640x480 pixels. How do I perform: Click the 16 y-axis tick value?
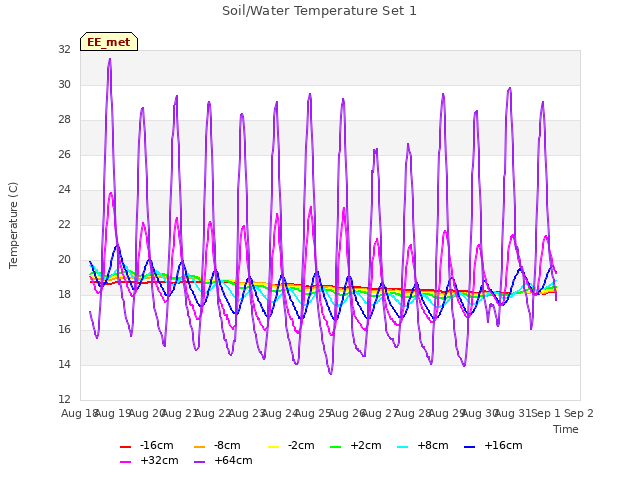(x=64, y=329)
